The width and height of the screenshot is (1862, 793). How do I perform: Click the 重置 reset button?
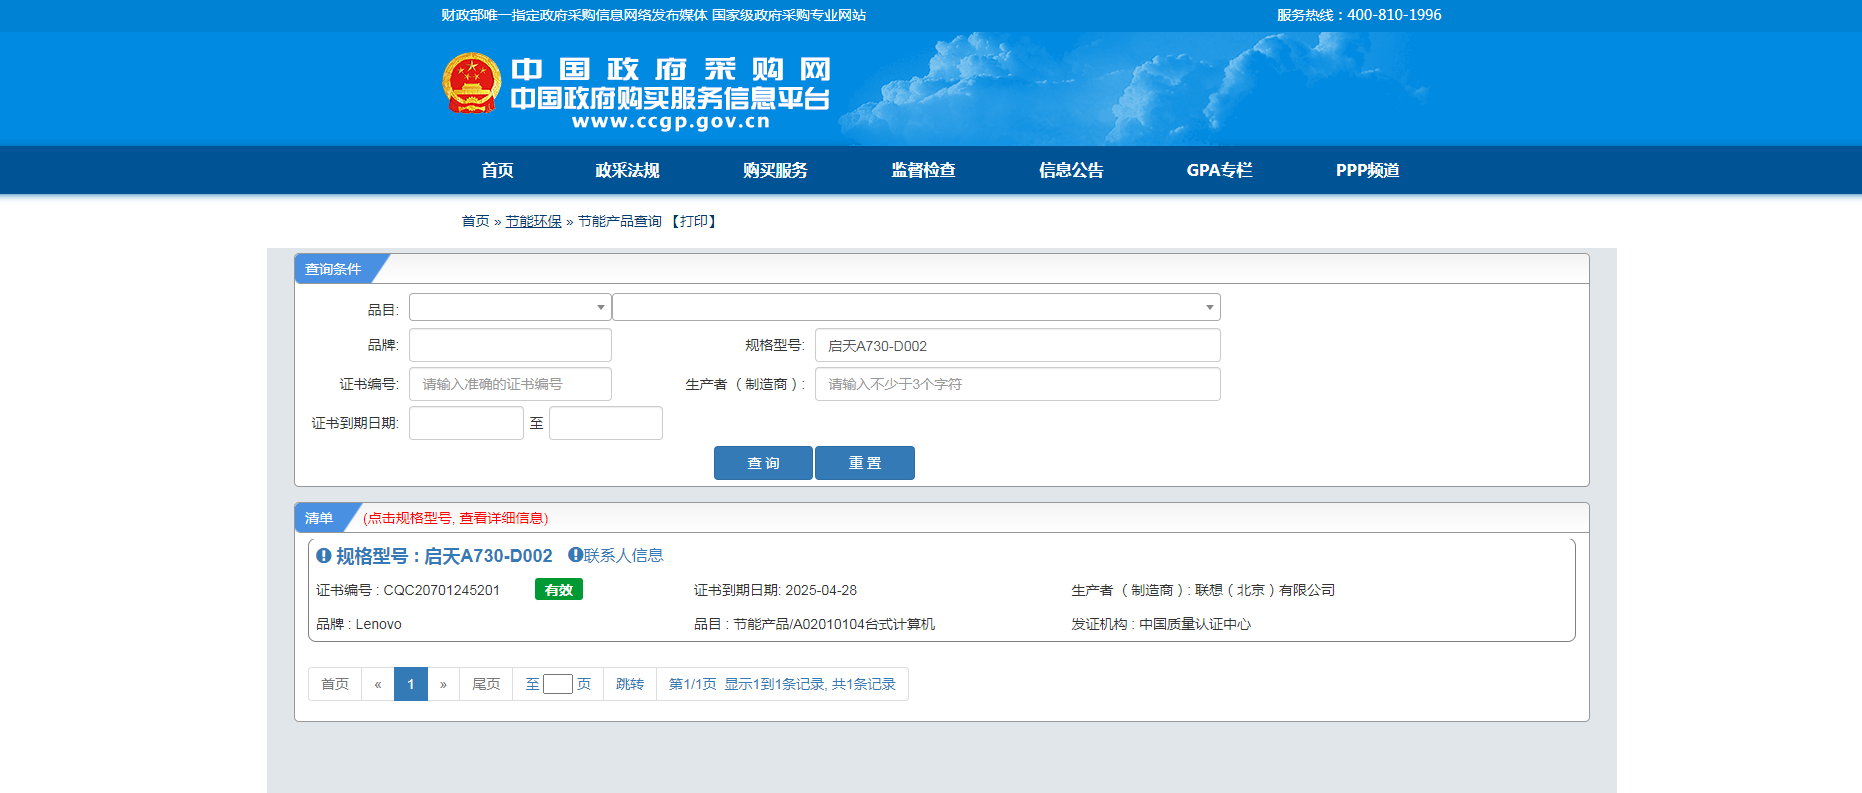click(x=865, y=463)
